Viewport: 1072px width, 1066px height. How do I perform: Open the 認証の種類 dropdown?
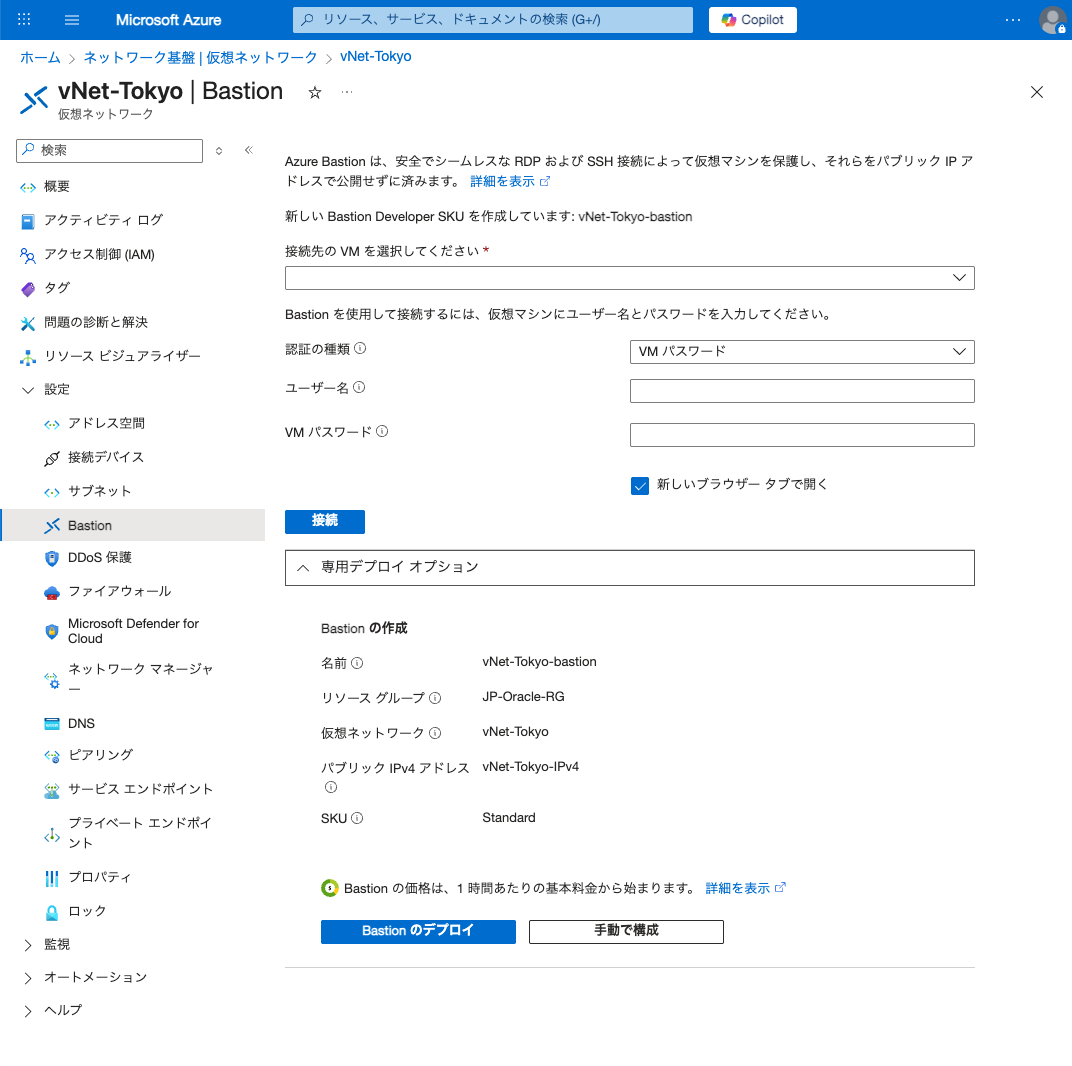click(x=802, y=351)
